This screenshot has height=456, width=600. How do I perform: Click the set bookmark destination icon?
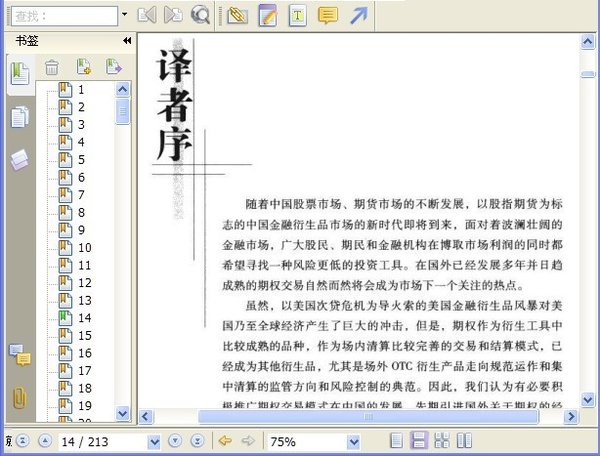tap(114, 67)
